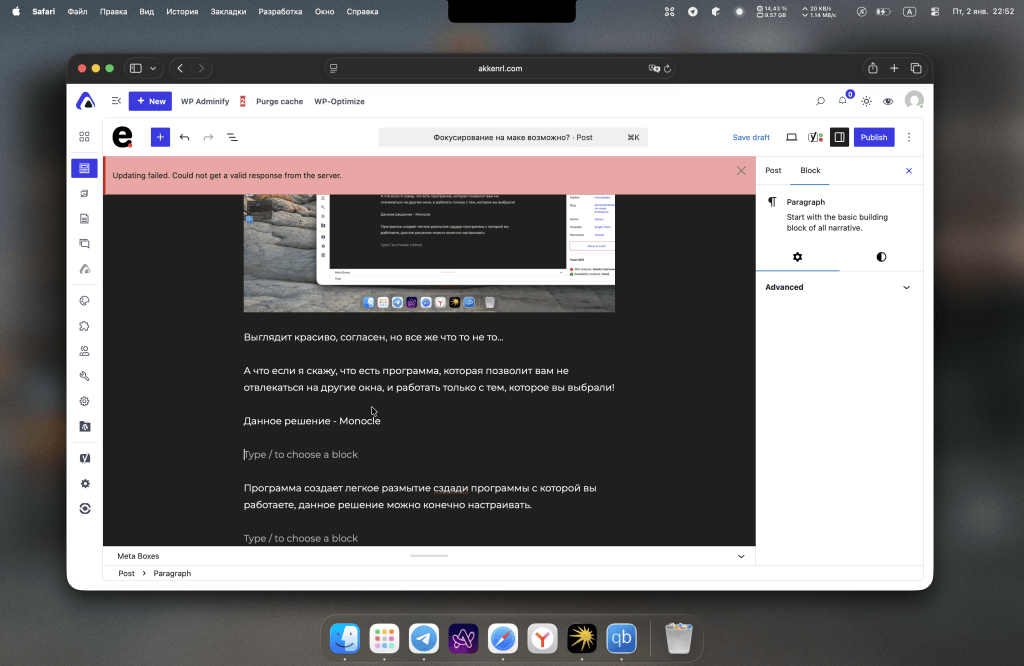Open the three-dot Options menu
Image resolution: width=1024 pixels, height=666 pixels.
pyautogui.click(x=909, y=137)
